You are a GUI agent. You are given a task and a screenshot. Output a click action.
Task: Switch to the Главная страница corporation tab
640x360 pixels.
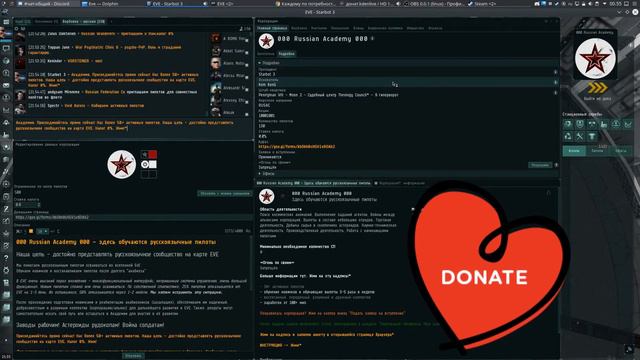[x=272, y=28]
